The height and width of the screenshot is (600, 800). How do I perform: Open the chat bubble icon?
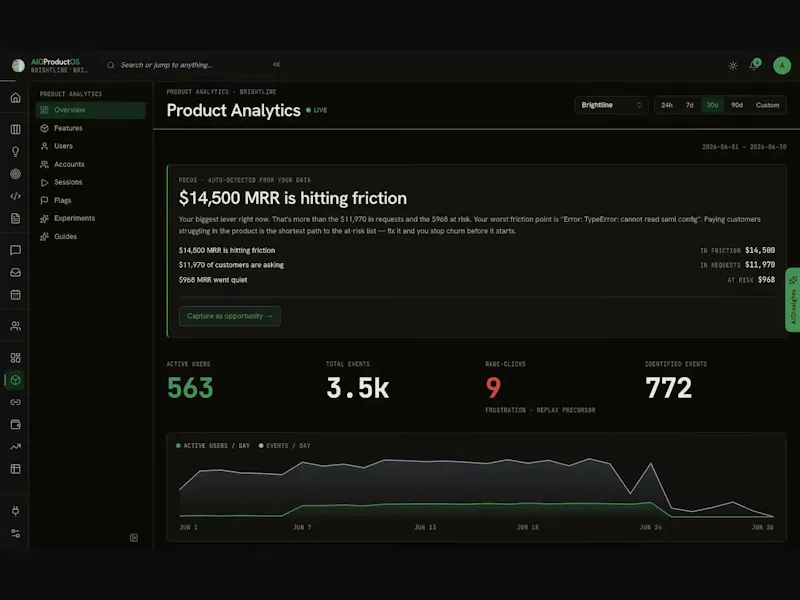pos(16,250)
